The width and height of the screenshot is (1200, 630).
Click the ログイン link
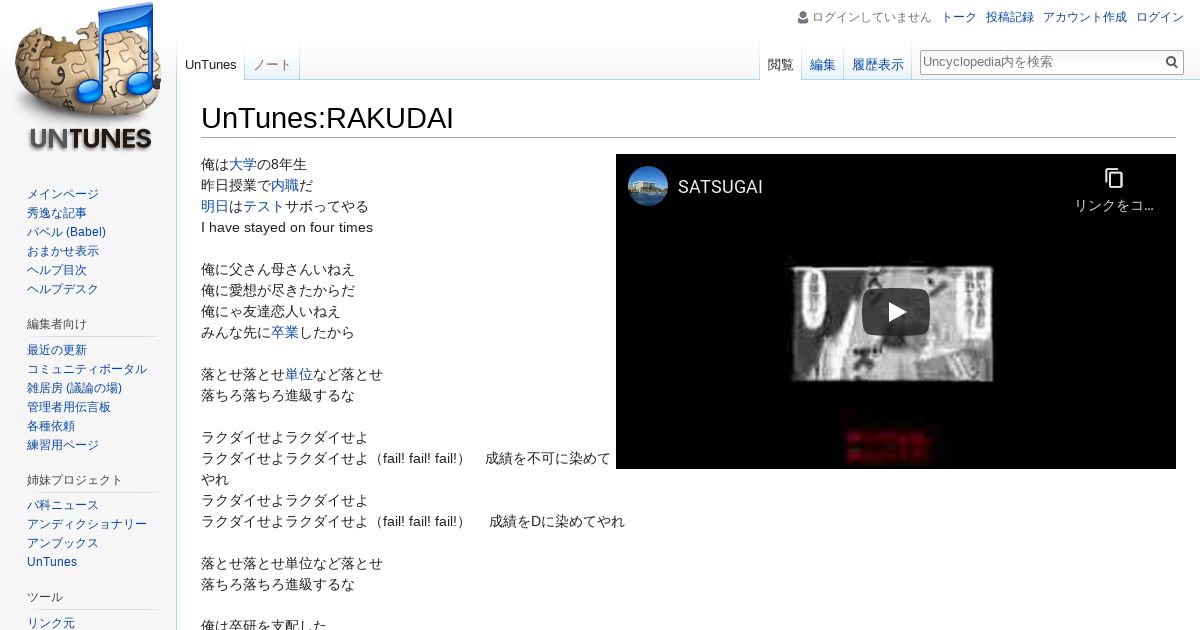click(x=1160, y=17)
